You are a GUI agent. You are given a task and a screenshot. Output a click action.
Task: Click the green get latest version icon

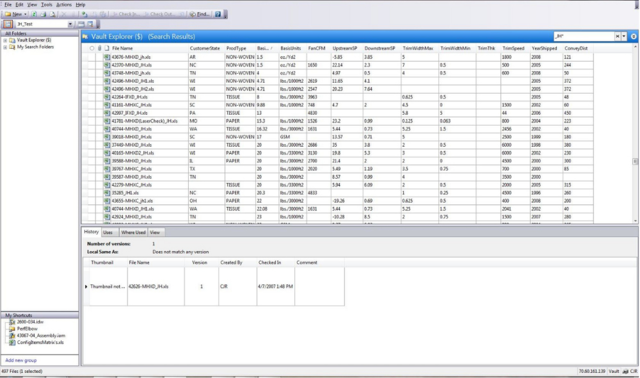point(84,14)
